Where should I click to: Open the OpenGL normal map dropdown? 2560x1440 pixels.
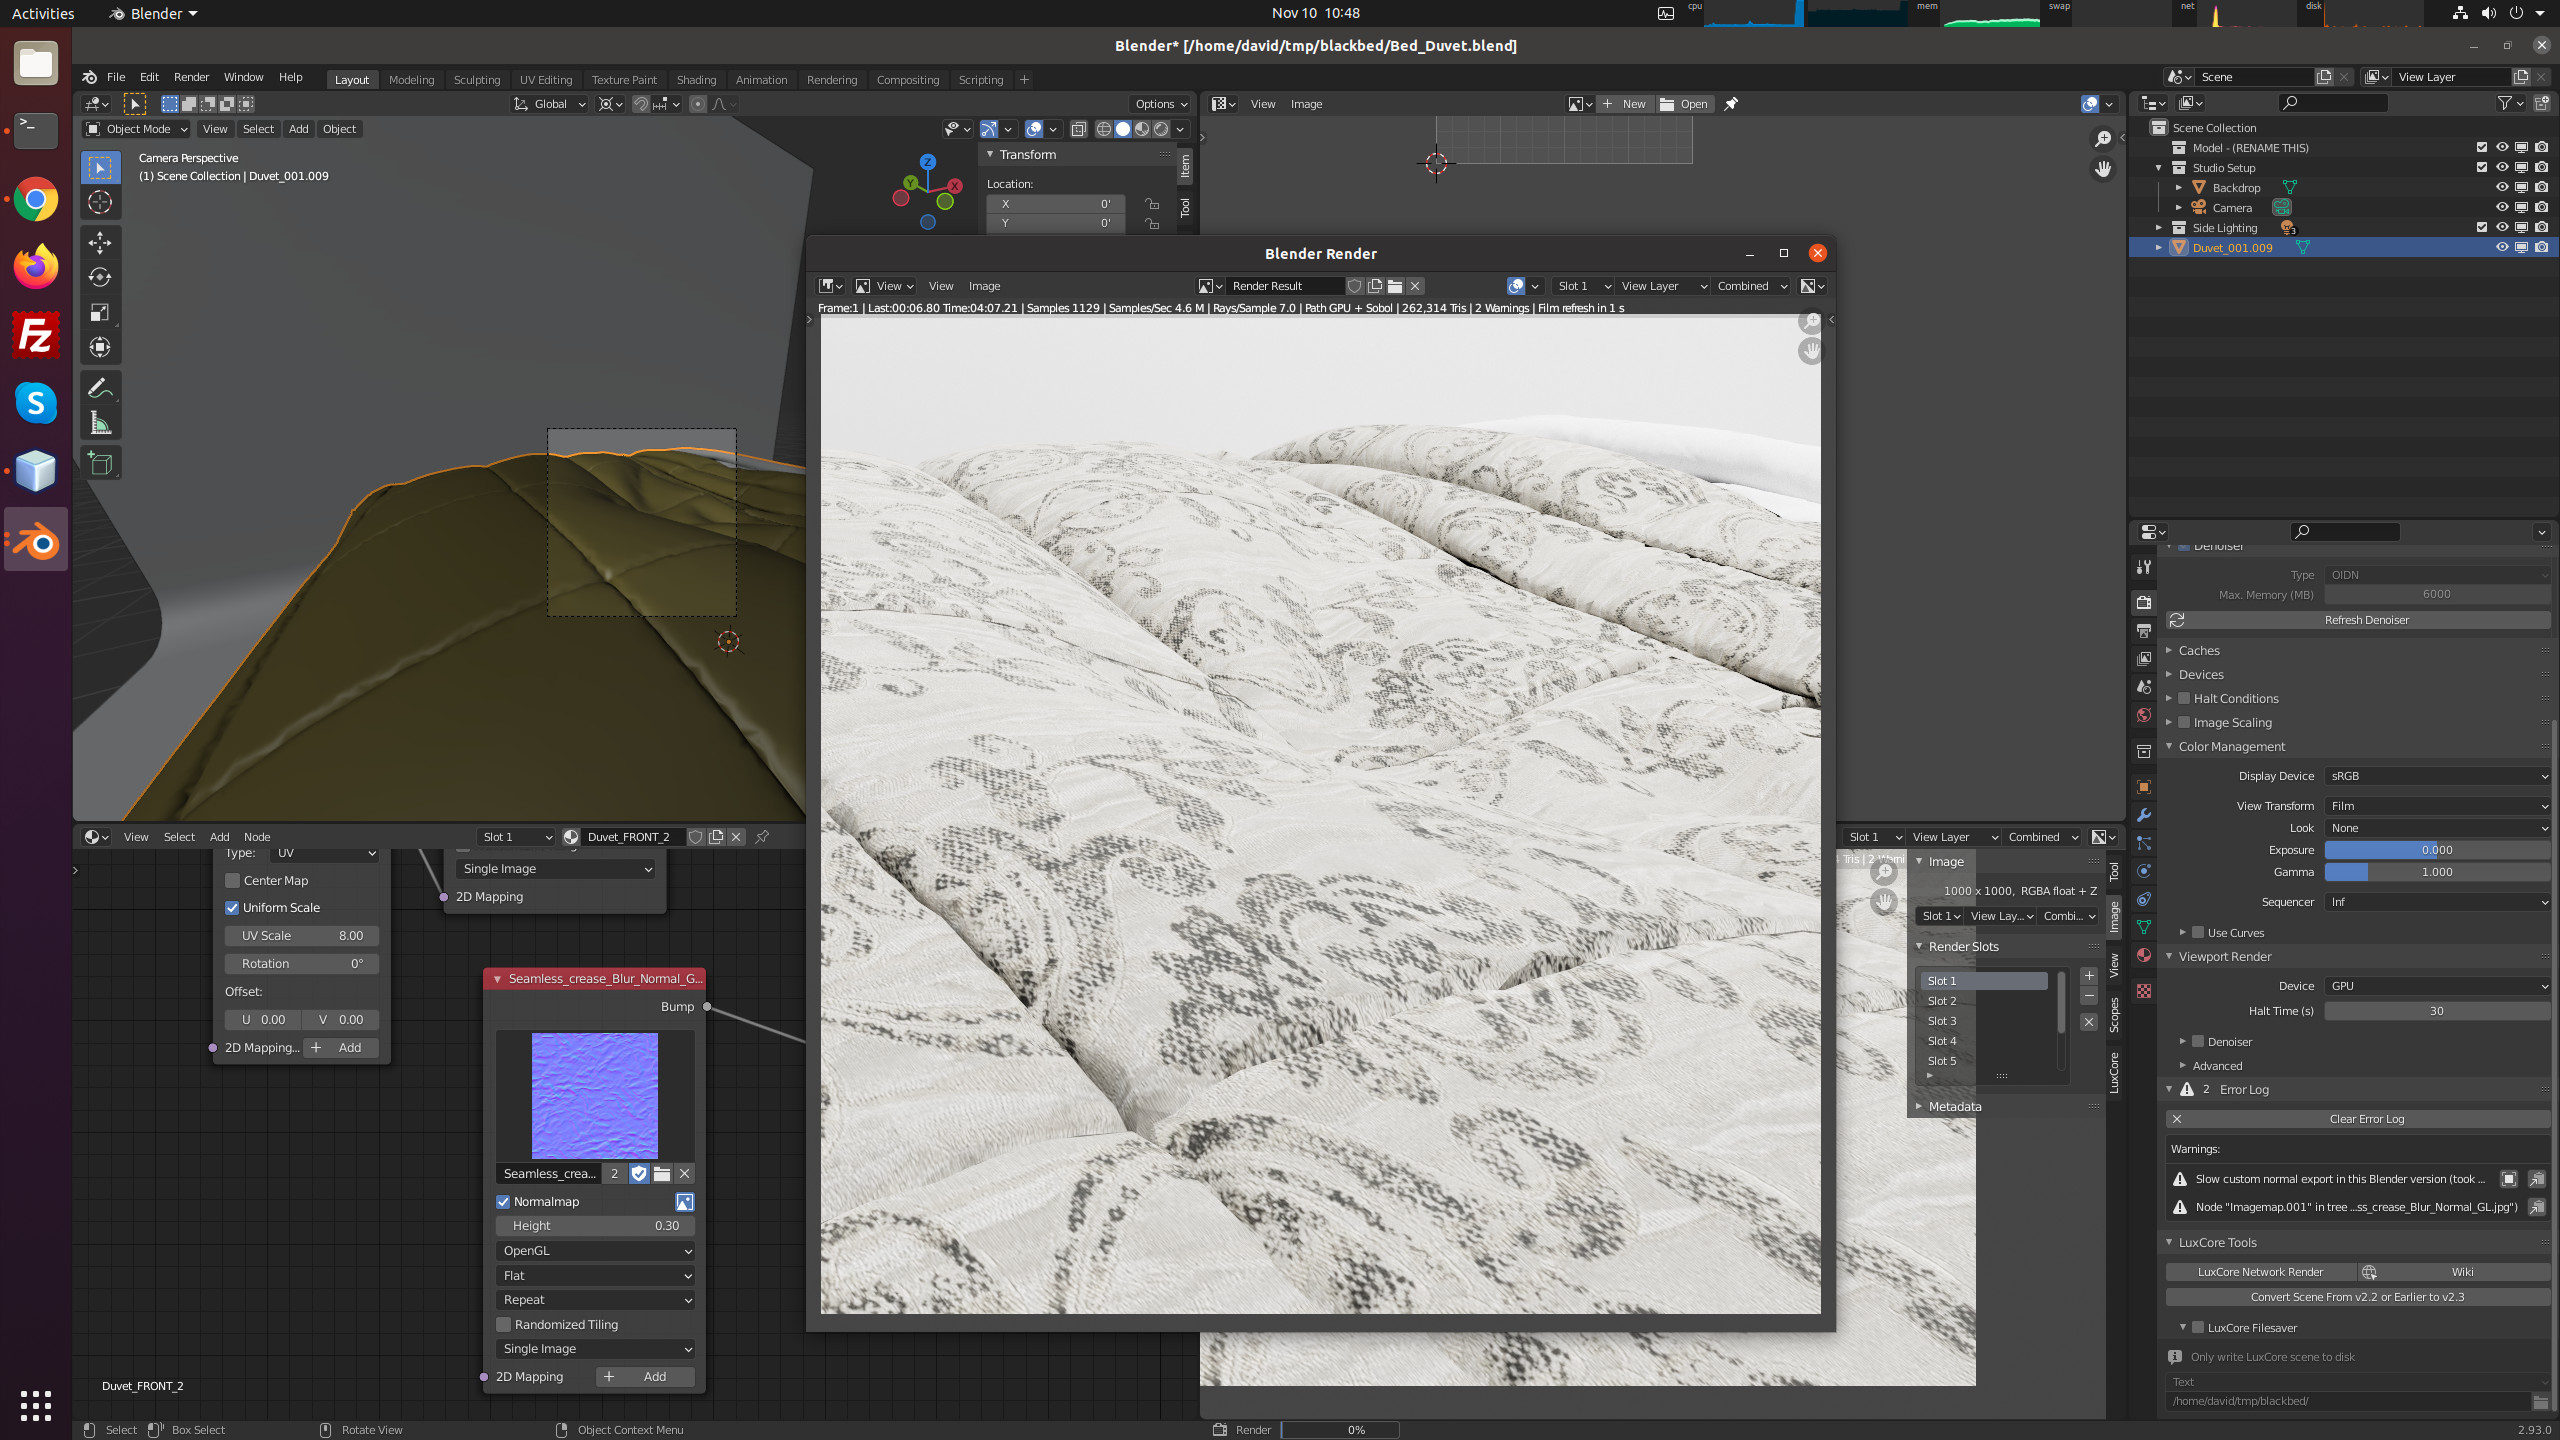(596, 1251)
